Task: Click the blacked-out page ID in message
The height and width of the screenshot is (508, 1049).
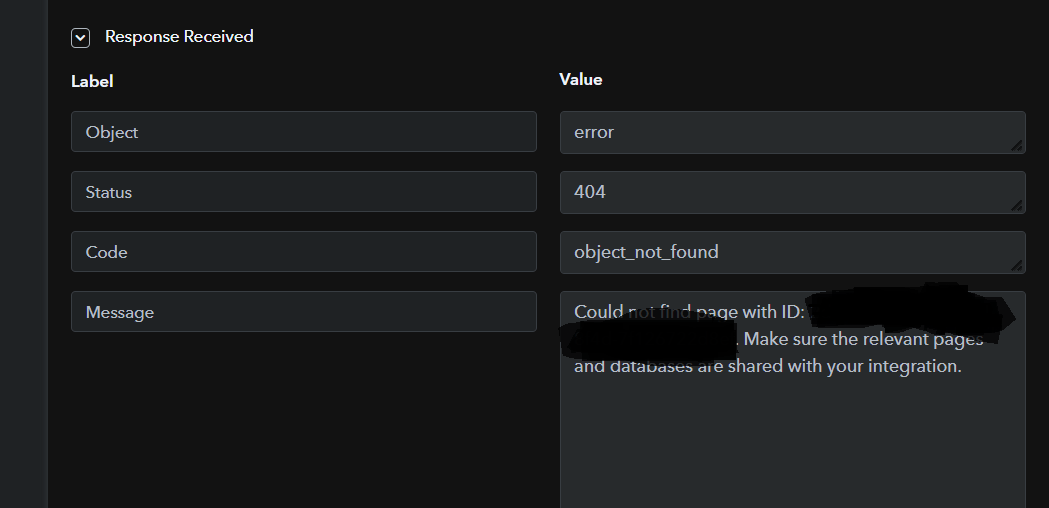Action: [x=900, y=312]
